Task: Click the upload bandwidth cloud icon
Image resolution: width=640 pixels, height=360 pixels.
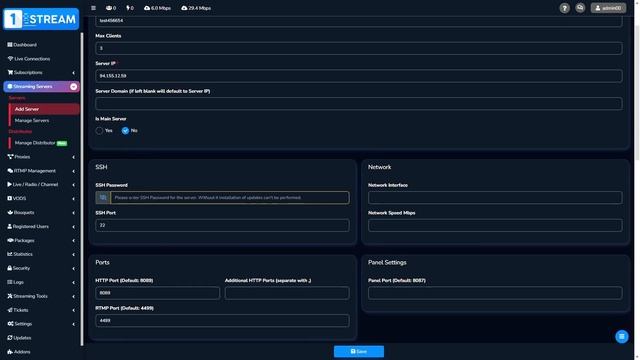Action: pyautogui.click(x=184, y=8)
